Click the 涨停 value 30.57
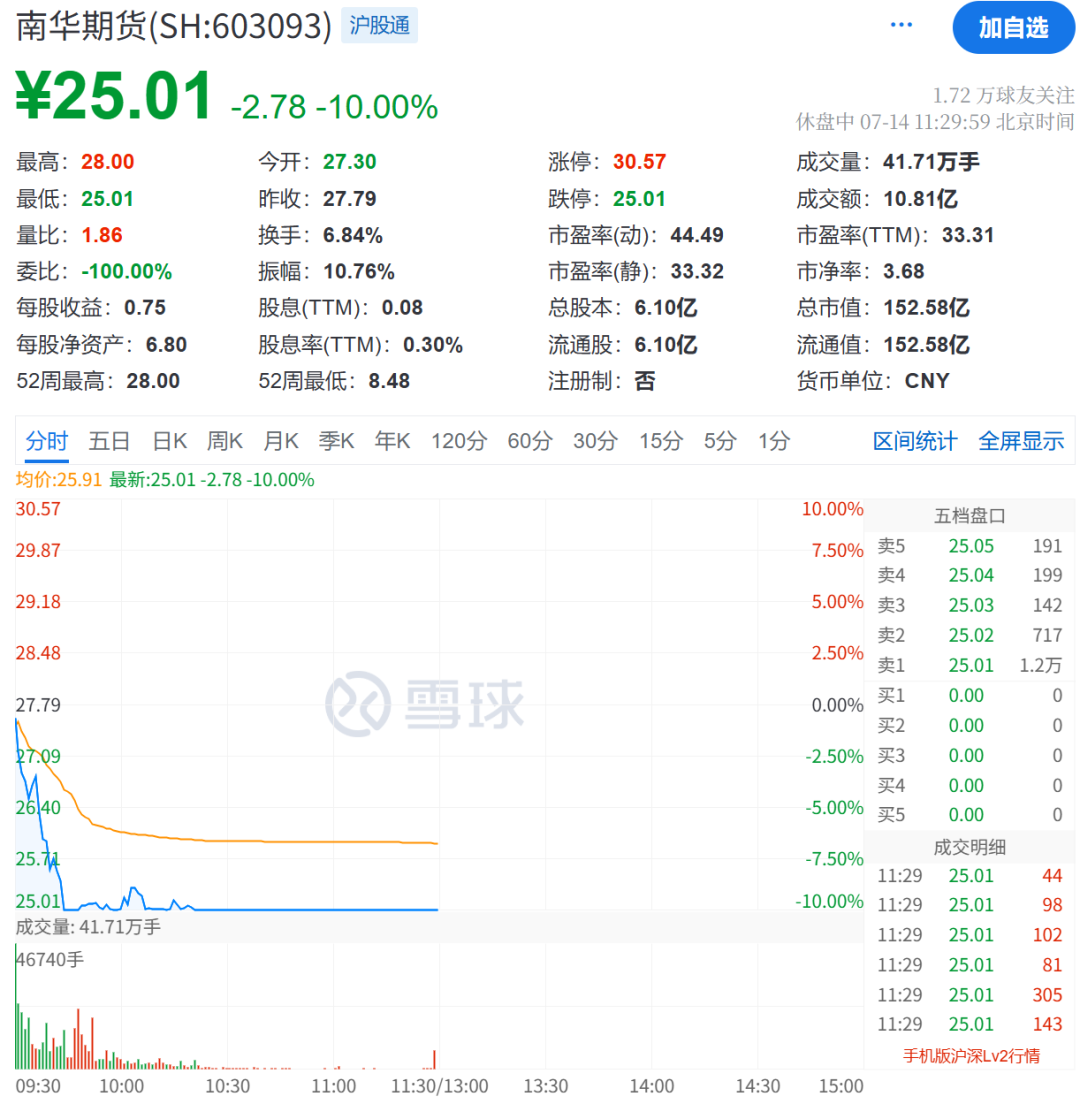Screen dimensions: 1080x1104 [x=639, y=162]
